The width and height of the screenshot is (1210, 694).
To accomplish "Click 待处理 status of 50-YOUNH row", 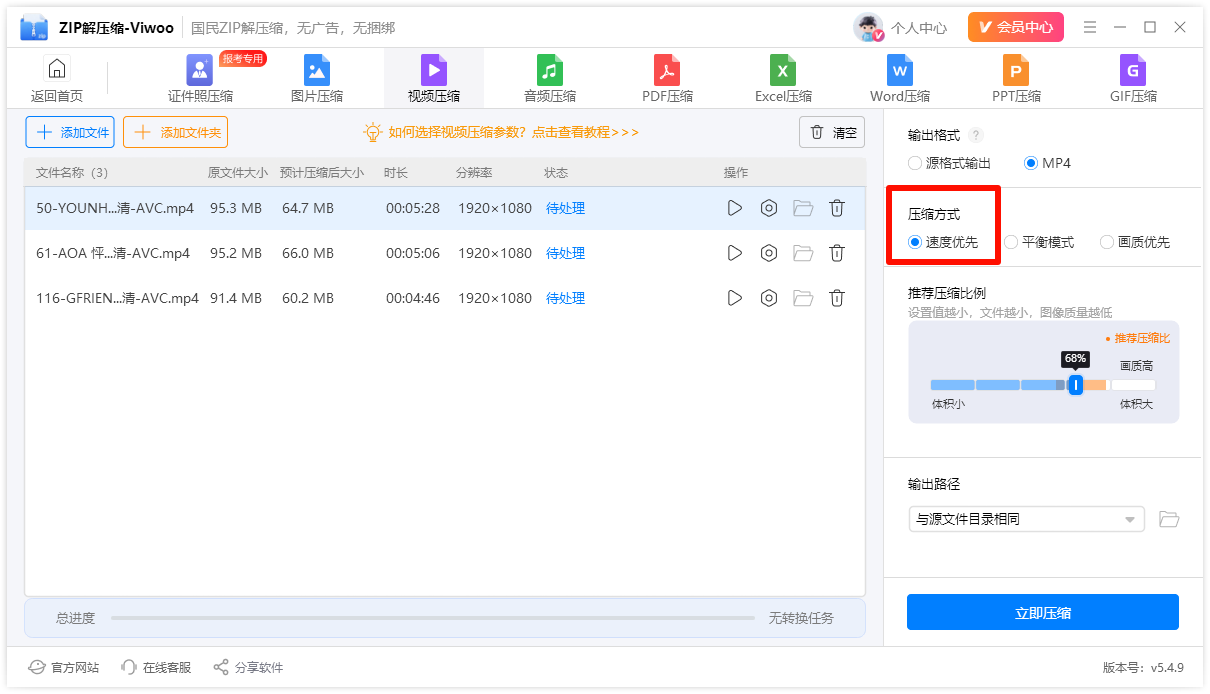I will coord(565,208).
